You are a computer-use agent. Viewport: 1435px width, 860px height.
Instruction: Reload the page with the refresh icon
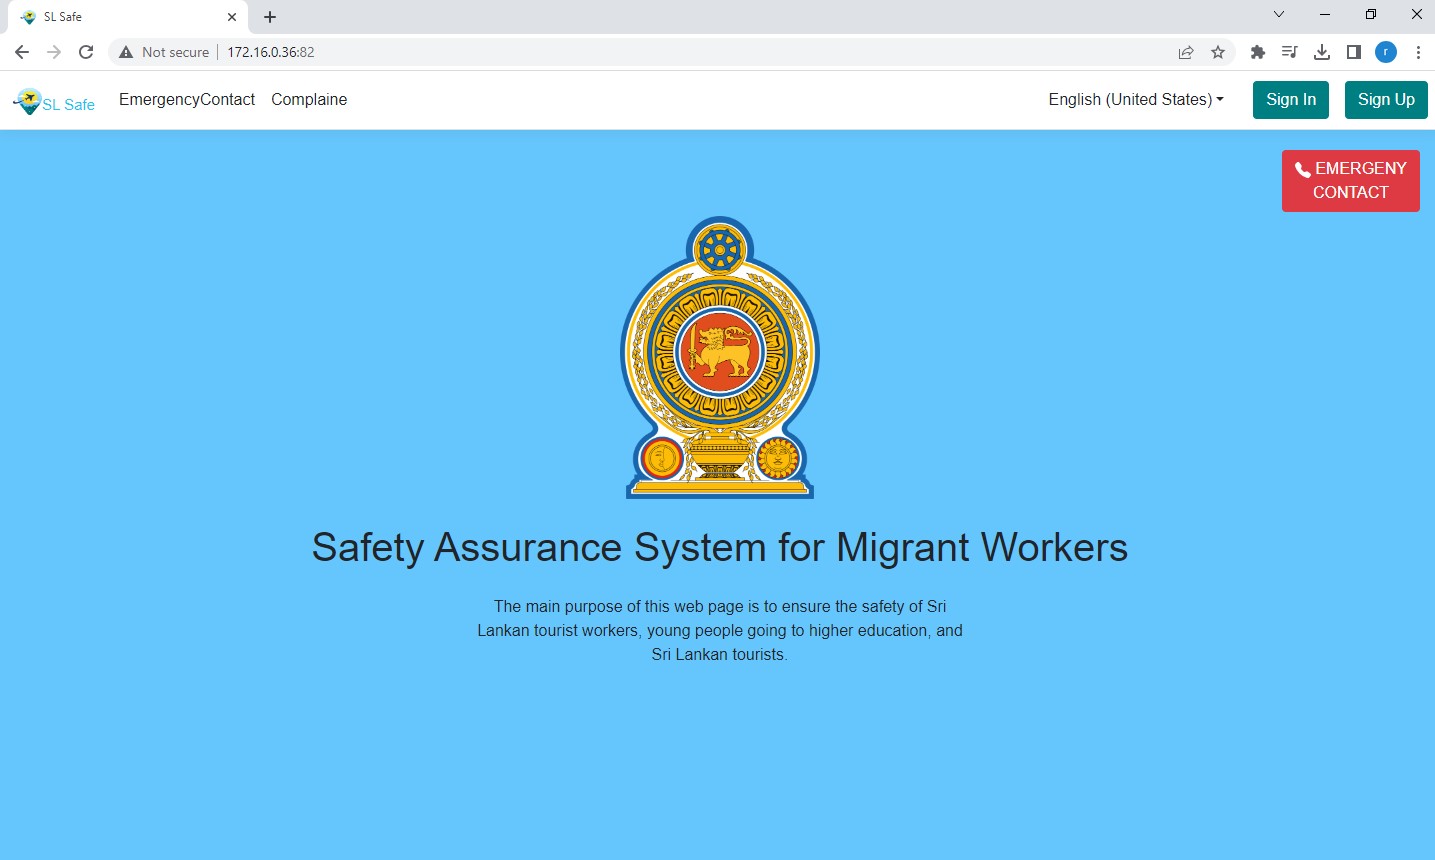(x=86, y=52)
